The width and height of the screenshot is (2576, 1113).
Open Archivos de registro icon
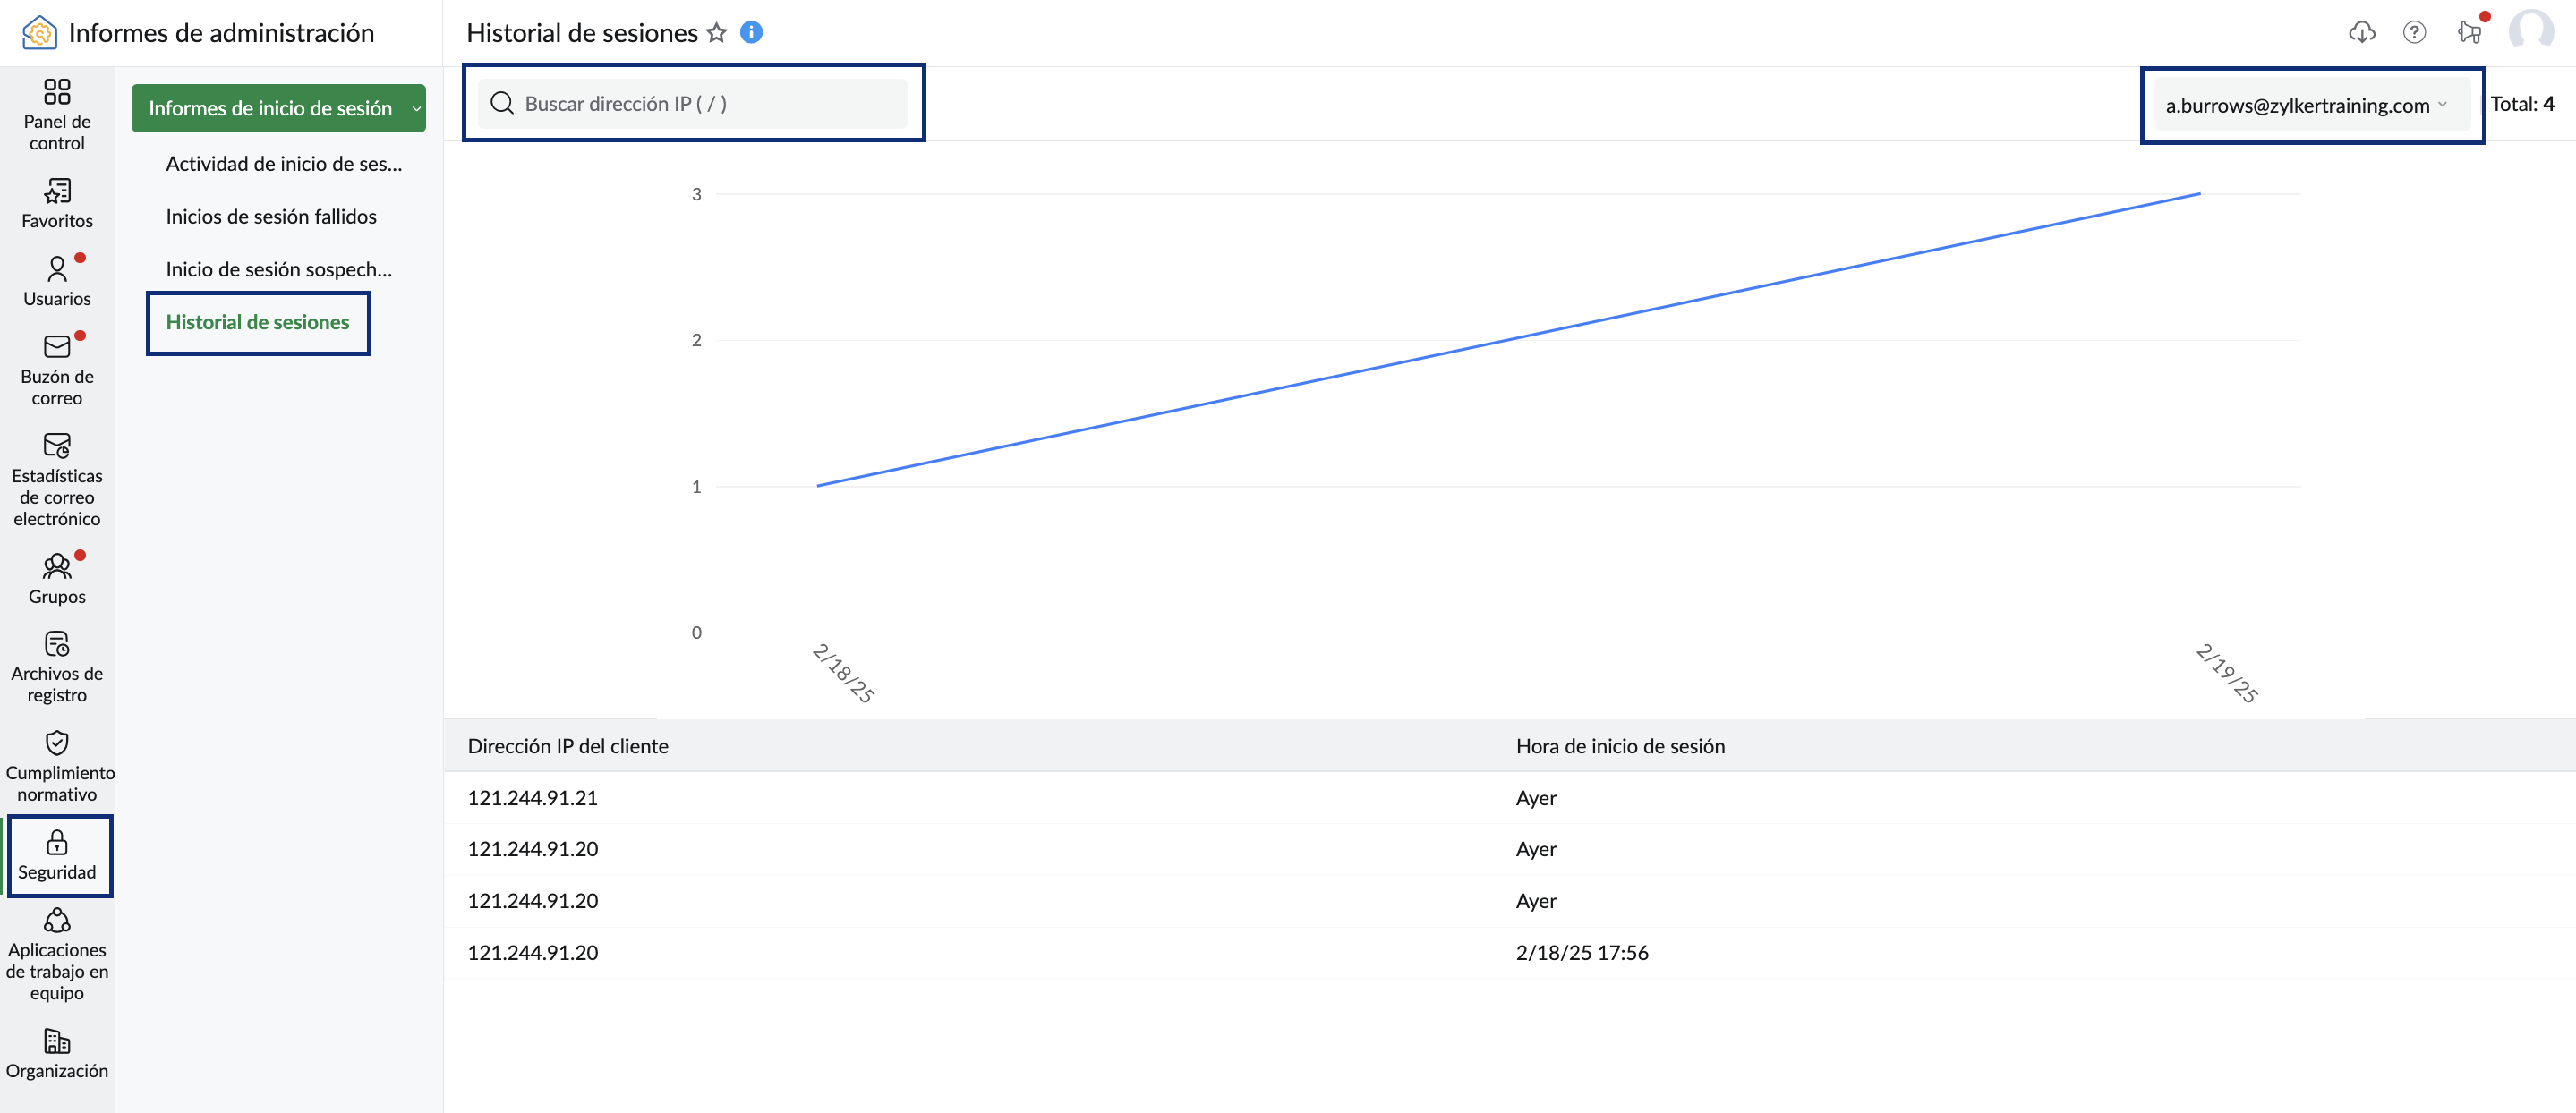57,643
